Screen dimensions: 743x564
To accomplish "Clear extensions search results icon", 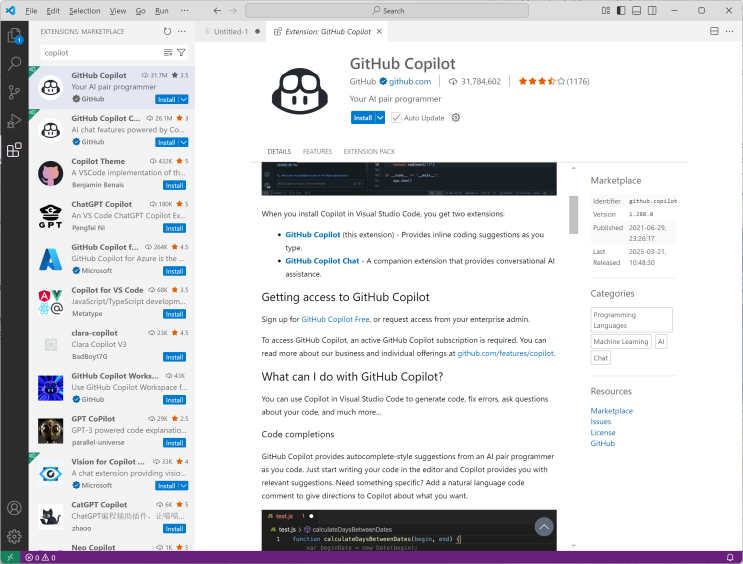I will click(x=168, y=53).
